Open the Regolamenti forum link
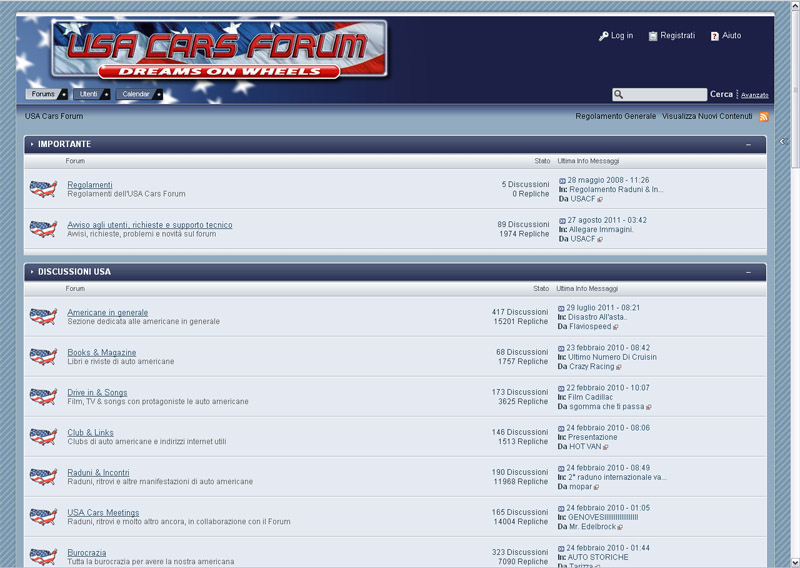Image resolution: width=800 pixels, height=568 pixels. tap(90, 185)
